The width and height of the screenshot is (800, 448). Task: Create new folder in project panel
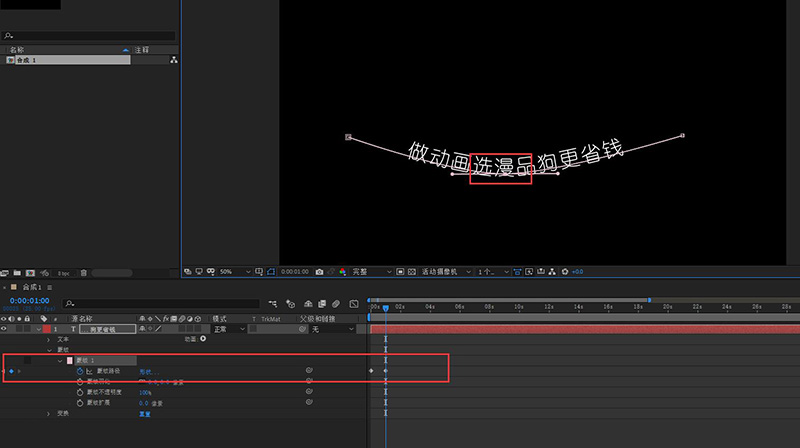pos(17,273)
